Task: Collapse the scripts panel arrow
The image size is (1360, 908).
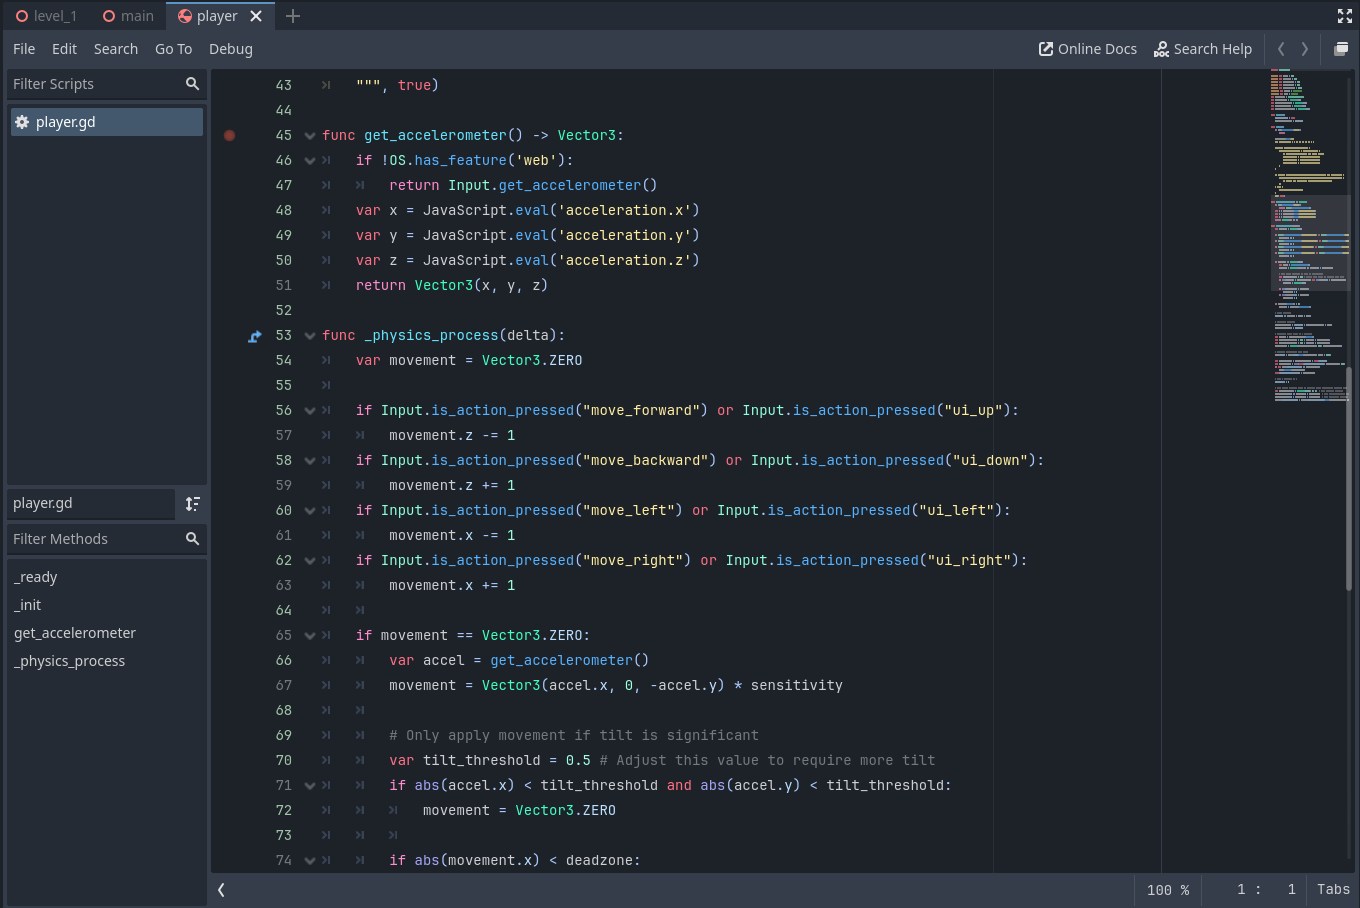Action: coord(221,889)
